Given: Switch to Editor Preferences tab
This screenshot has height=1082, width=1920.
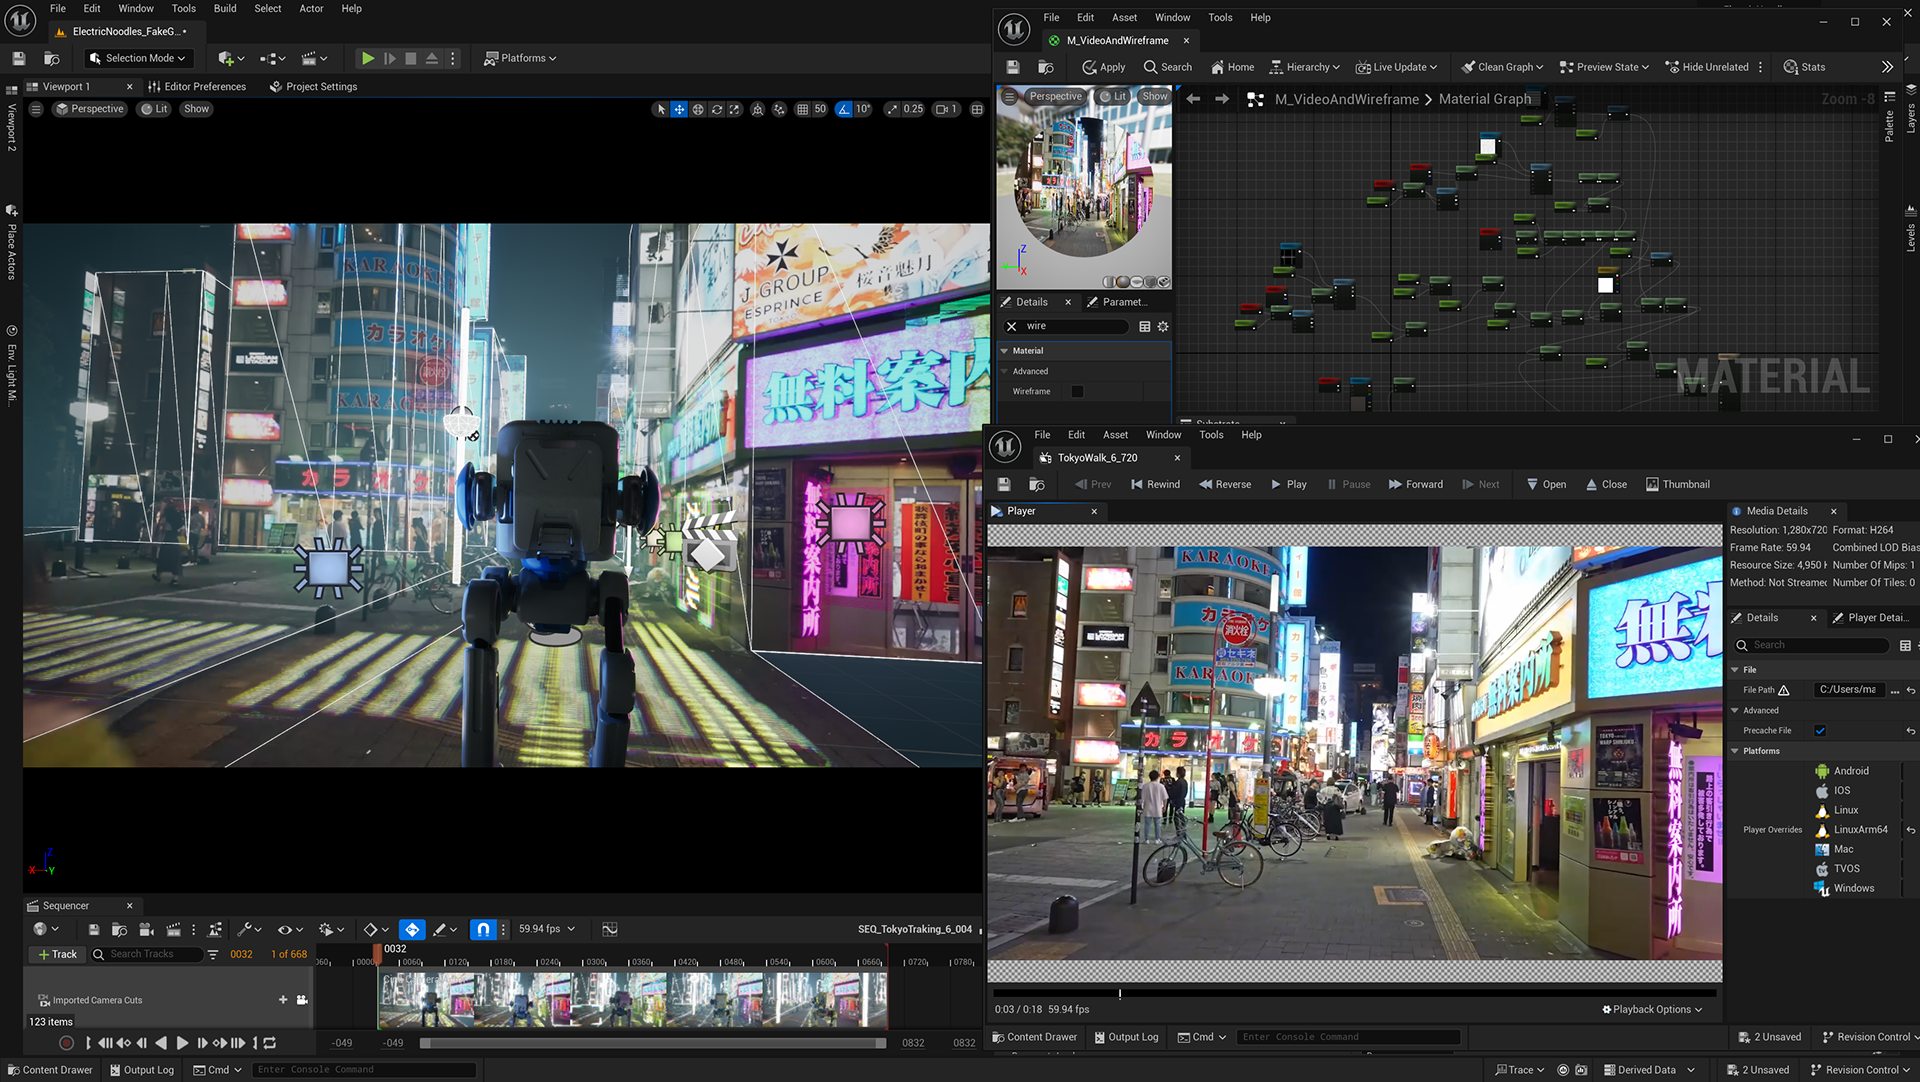Looking at the screenshot, I should [x=197, y=87].
